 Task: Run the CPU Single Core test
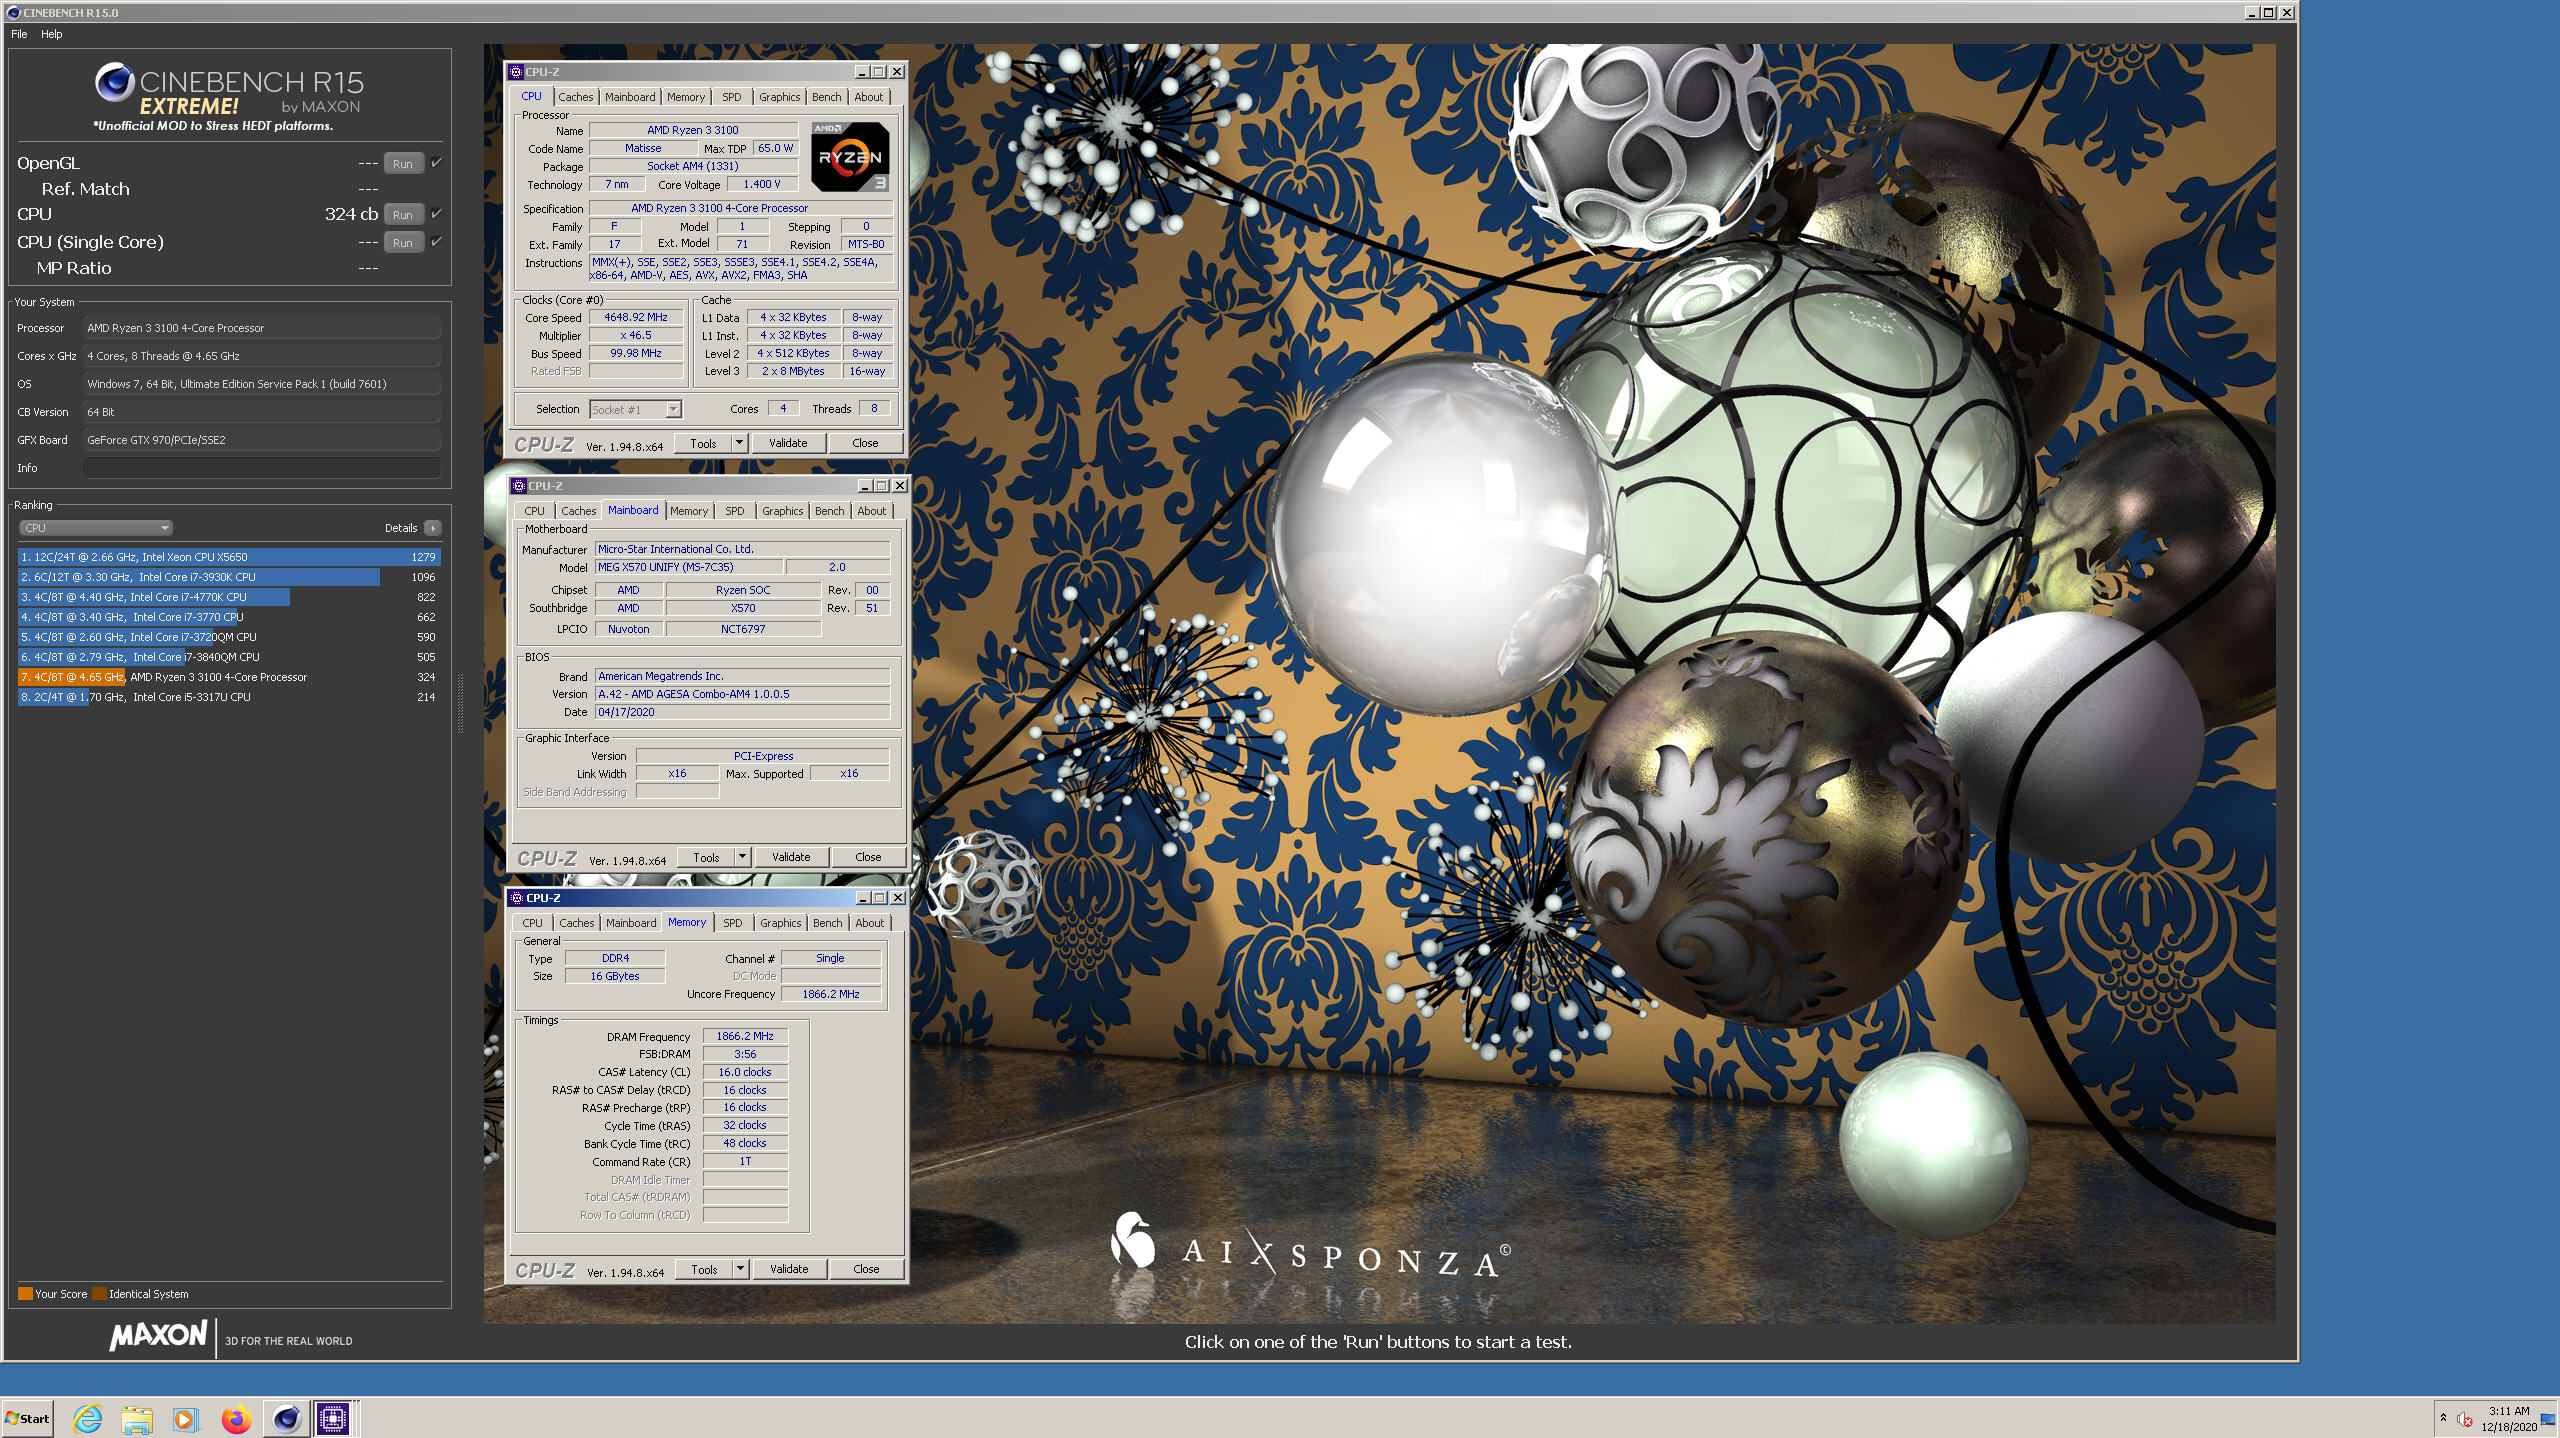[x=403, y=242]
